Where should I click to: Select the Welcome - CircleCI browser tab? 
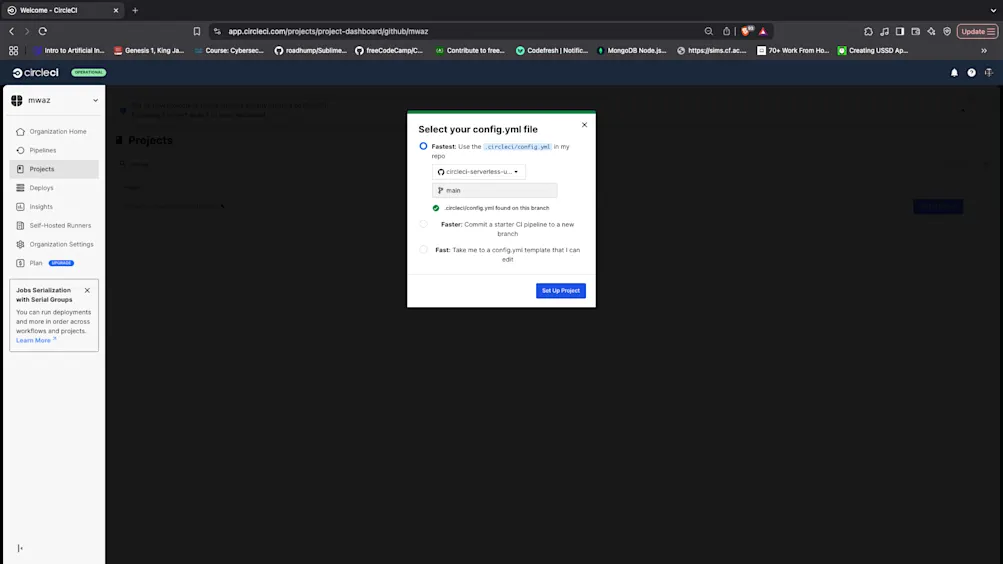pyautogui.click(x=62, y=10)
